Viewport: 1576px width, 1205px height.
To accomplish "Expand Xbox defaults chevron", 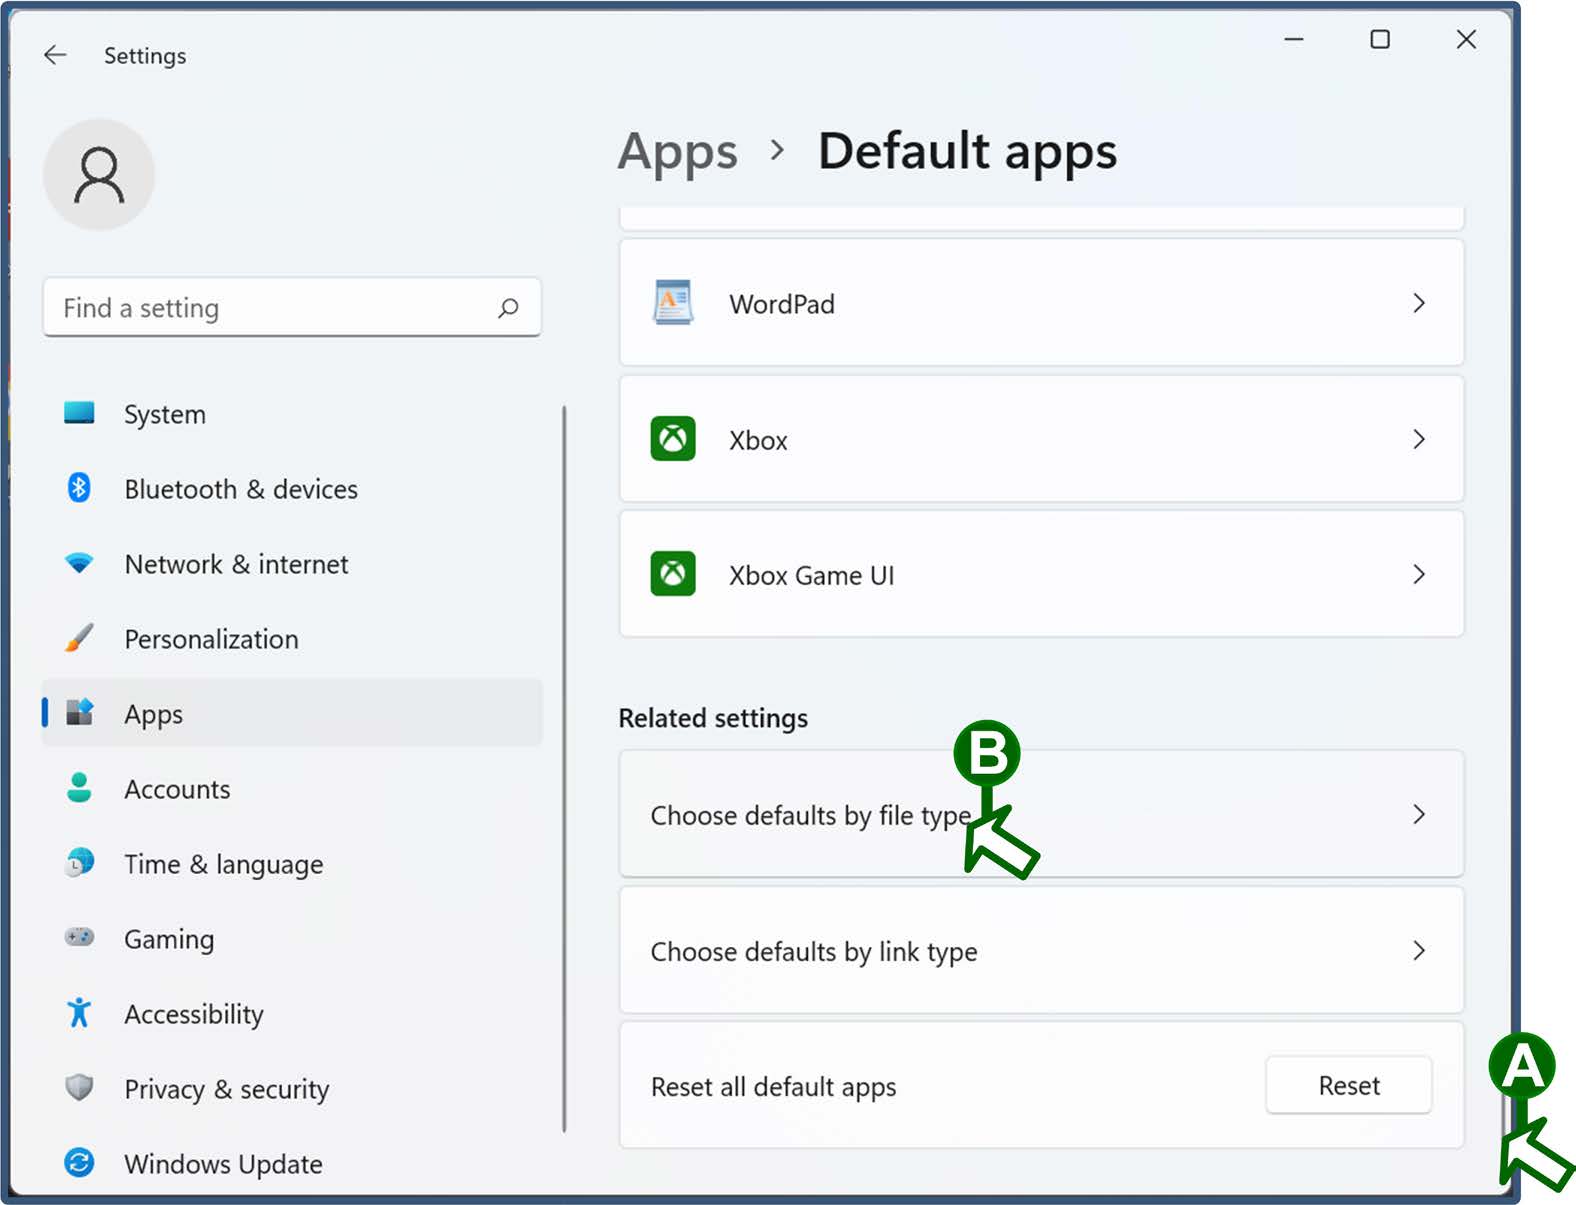I will pos(1419,439).
